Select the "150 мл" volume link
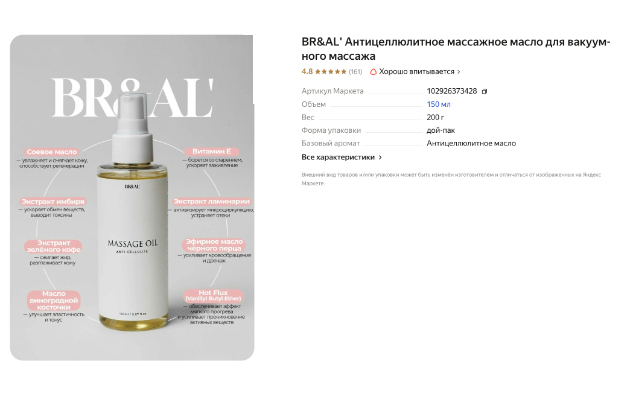Viewport: 630px width, 400px height. tap(438, 104)
